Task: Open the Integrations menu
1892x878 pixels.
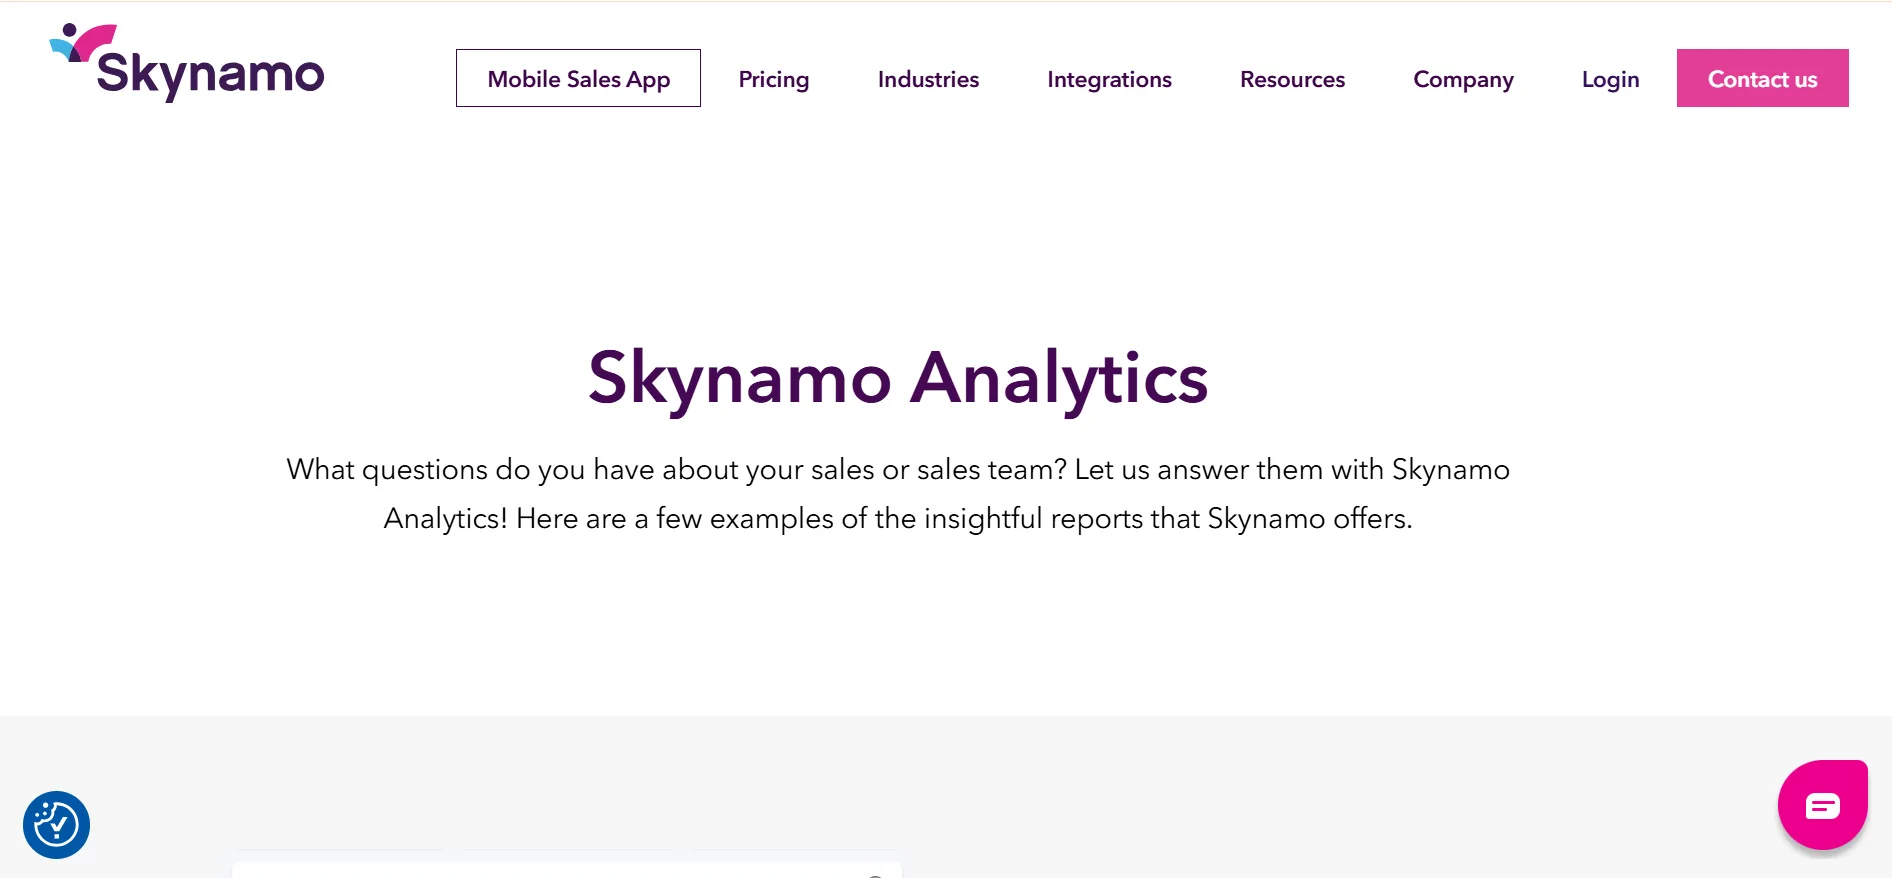Action: coord(1109,79)
